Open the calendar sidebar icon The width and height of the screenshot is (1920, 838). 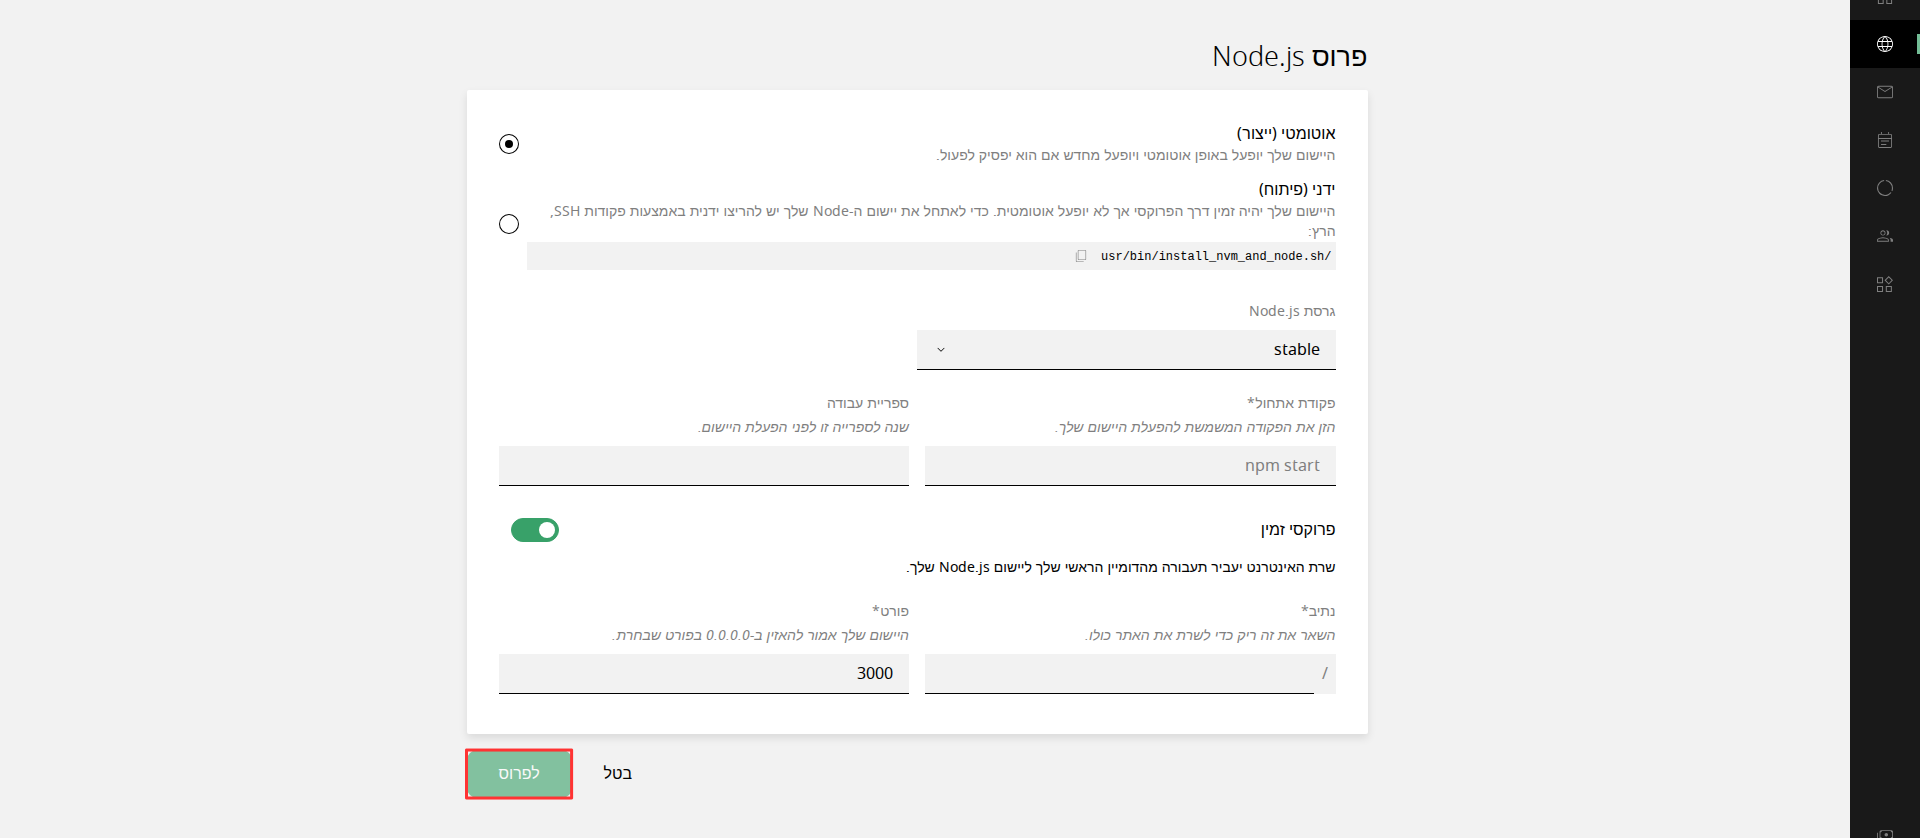[1885, 140]
